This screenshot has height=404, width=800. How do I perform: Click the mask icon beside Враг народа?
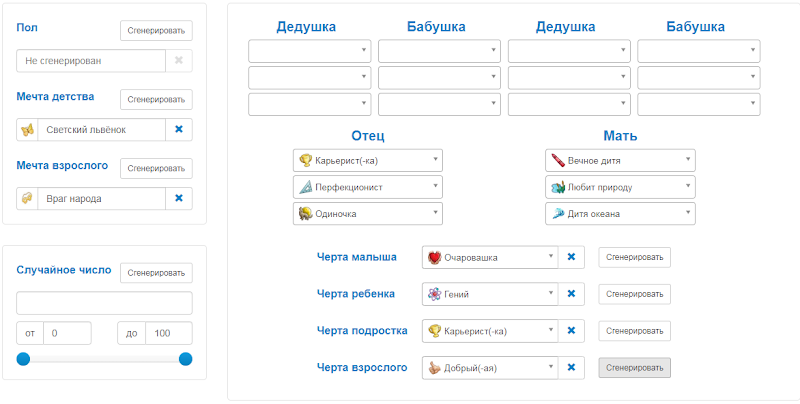click(x=27, y=198)
